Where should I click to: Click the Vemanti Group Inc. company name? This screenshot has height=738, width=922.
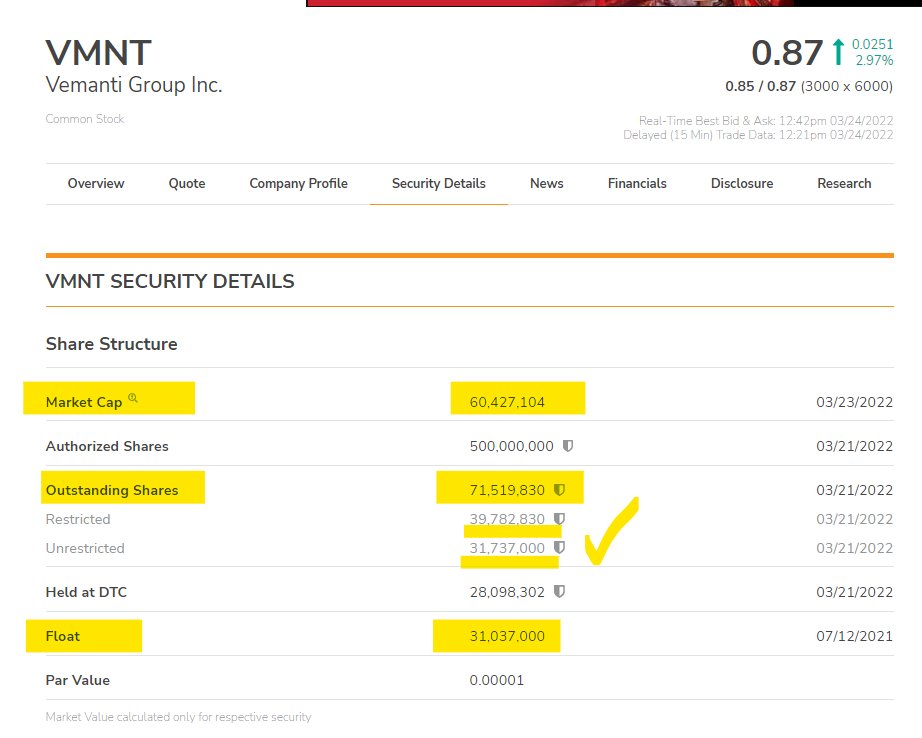[134, 85]
